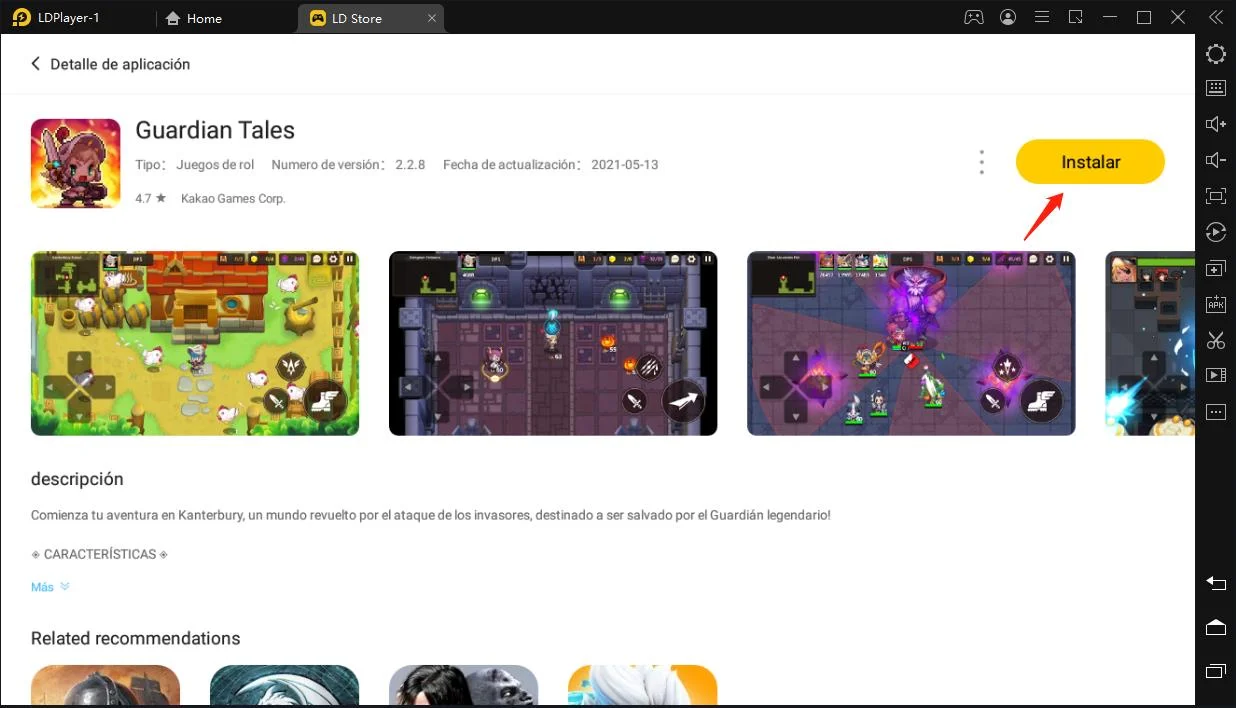
Task: Open the gamepad icon in title bar
Action: click(x=973, y=18)
